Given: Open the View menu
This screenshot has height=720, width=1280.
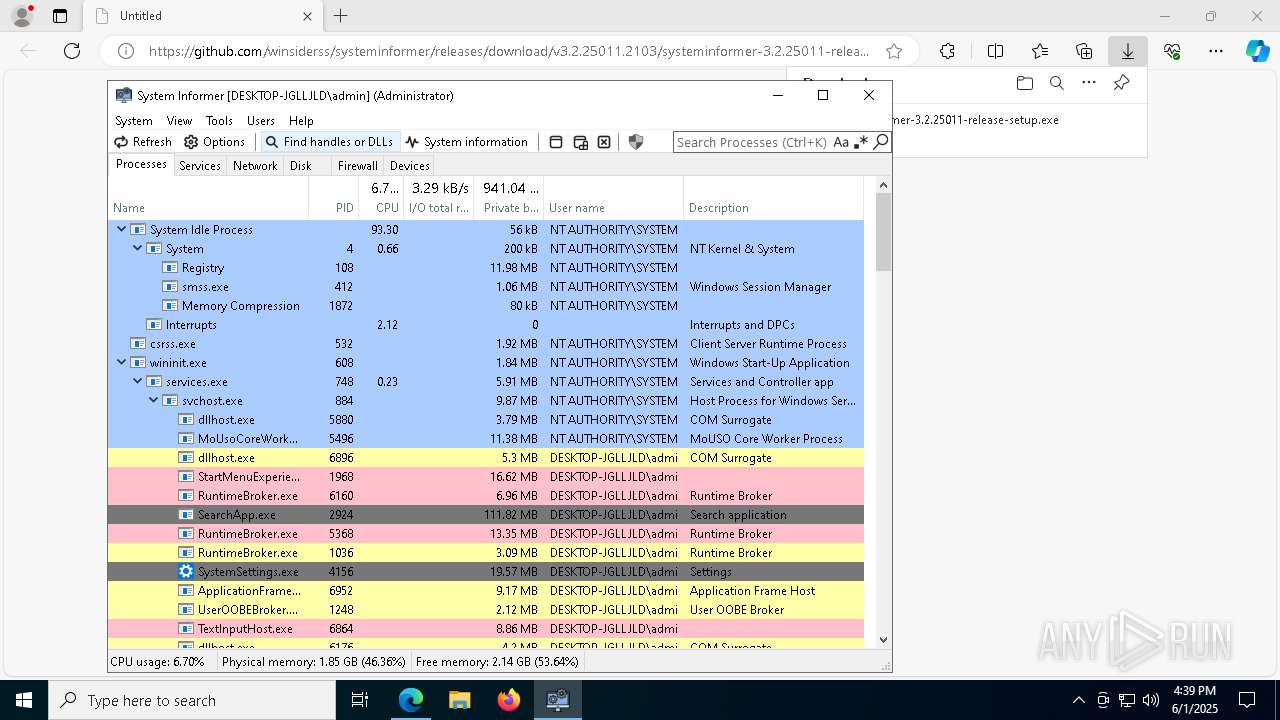Looking at the screenshot, I should (180, 120).
